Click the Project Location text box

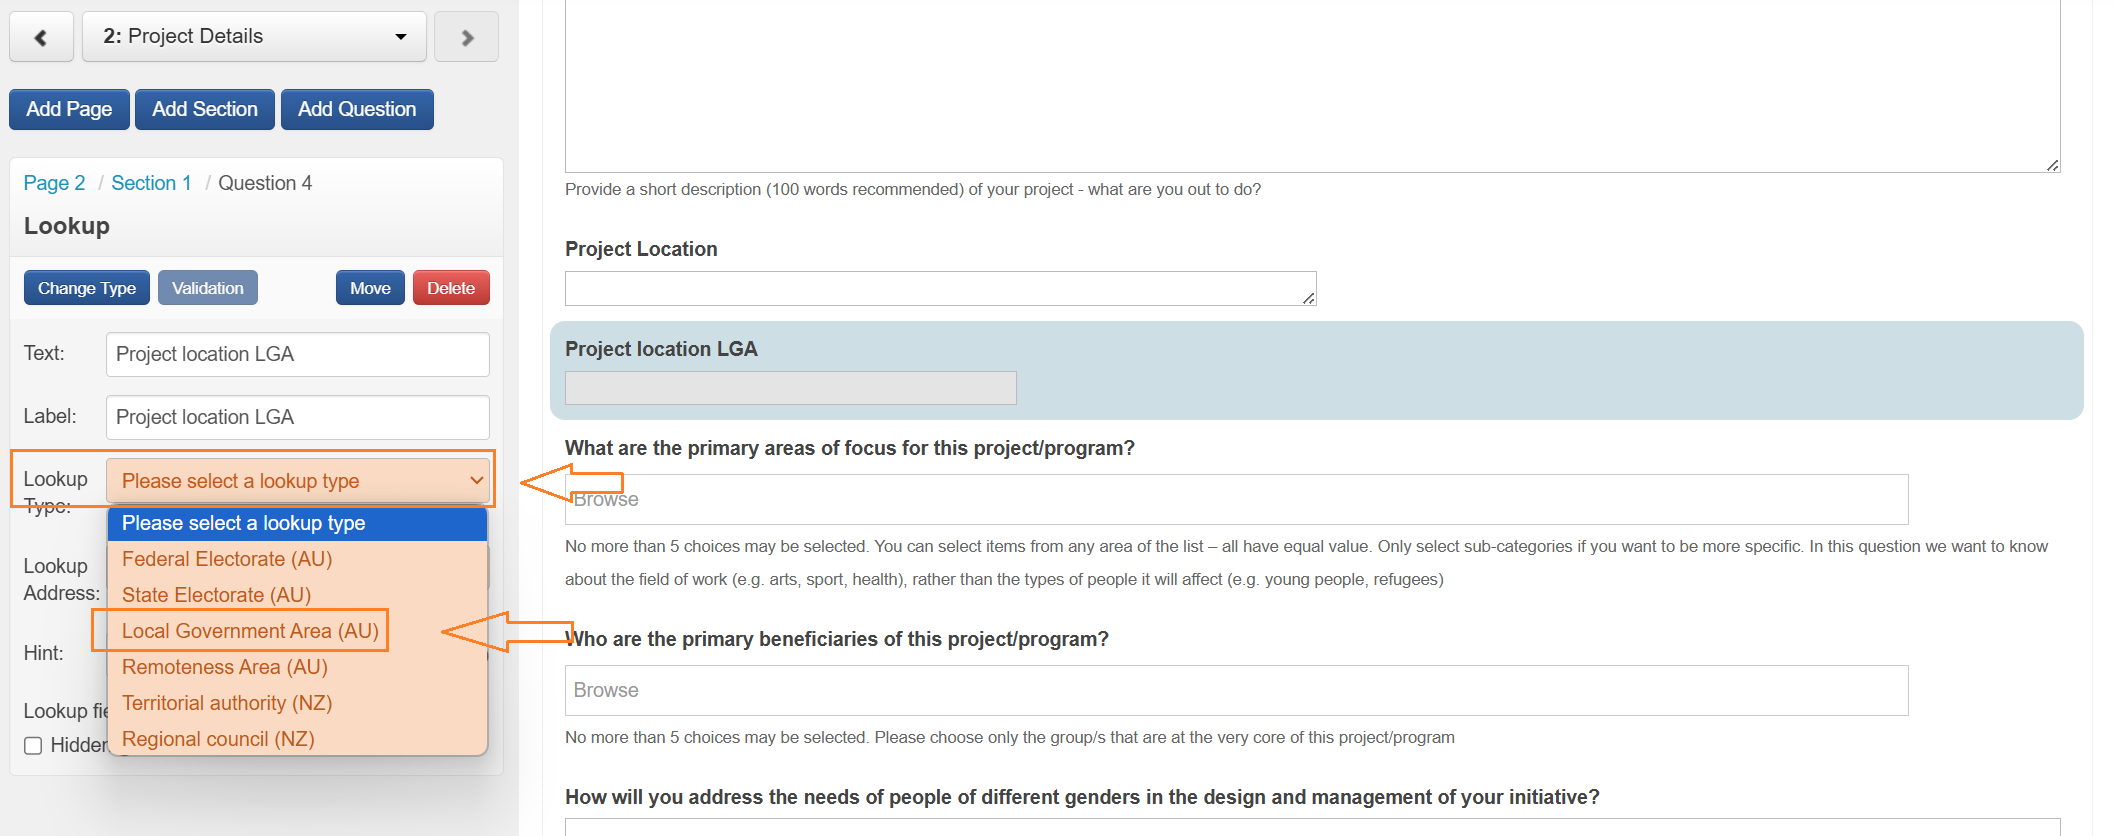coord(940,289)
